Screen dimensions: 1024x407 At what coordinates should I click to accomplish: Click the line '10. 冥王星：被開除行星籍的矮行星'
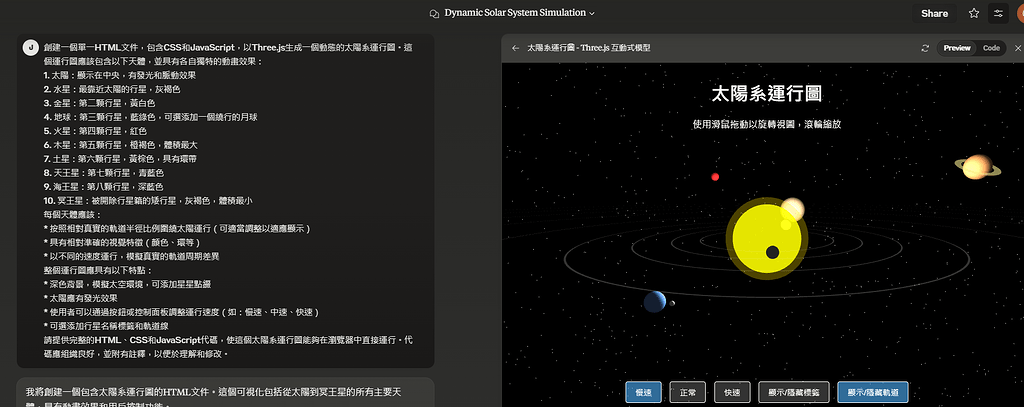tap(148, 201)
